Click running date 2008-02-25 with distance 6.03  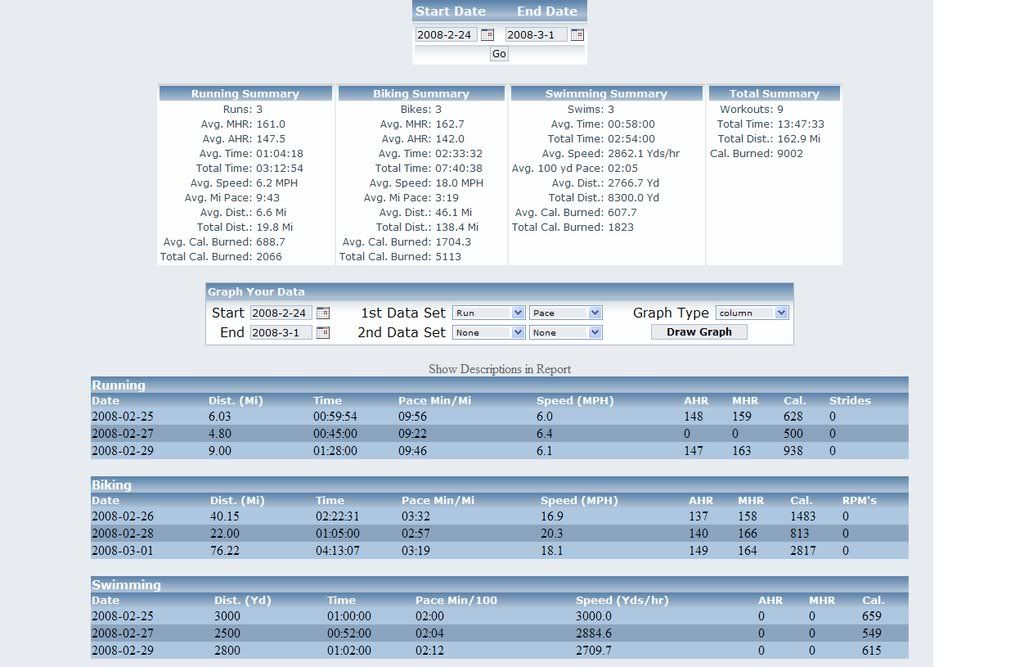point(122,416)
